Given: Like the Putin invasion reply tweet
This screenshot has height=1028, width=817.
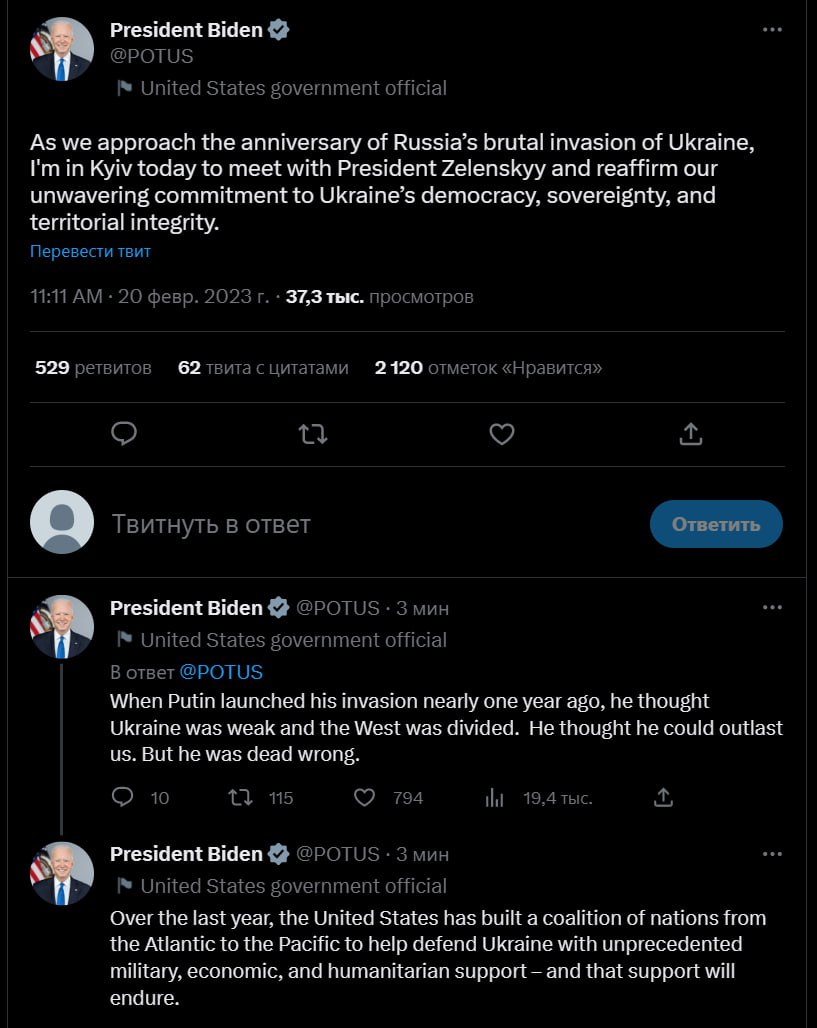Looking at the screenshot, I should click(x=366, y=797).
